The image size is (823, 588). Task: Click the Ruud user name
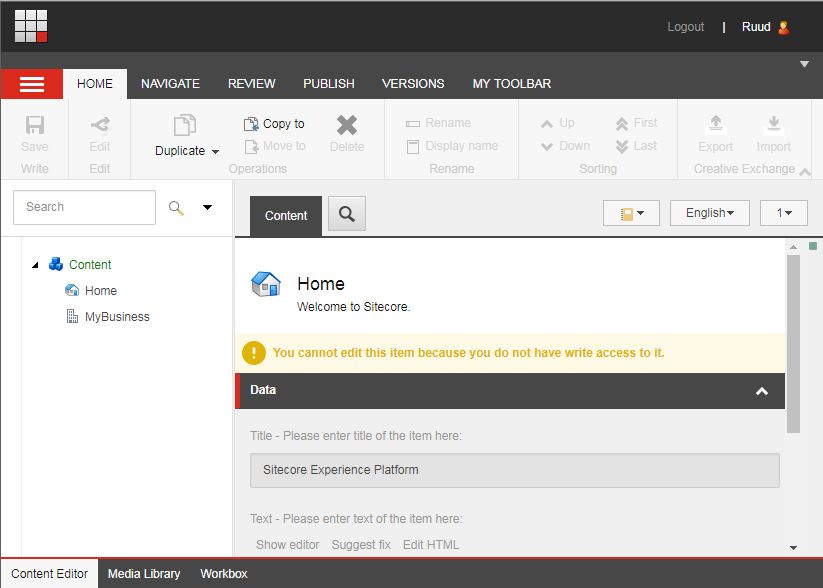(756, 27)
